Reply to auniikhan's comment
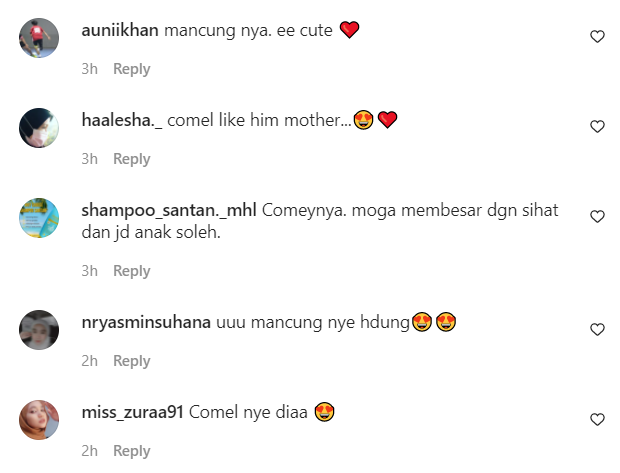Image resolution: width=620 pixels, height=473 pixels. coord(132,69)
